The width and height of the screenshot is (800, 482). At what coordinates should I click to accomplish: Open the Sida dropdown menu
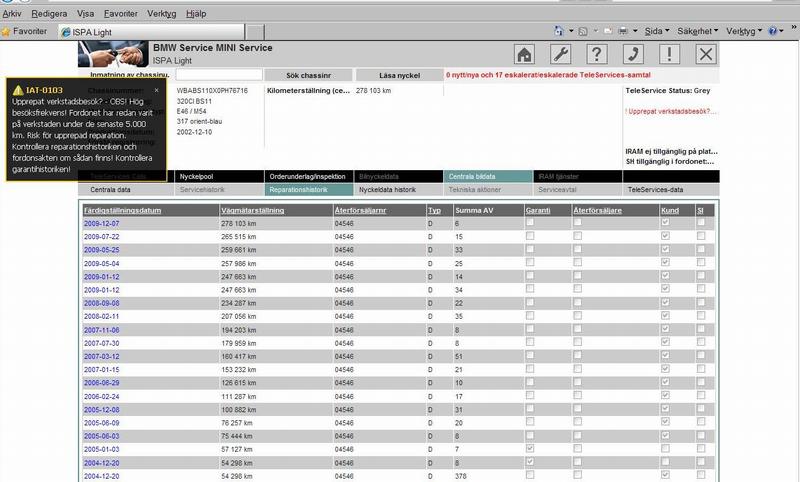click(x=653, y=32)
